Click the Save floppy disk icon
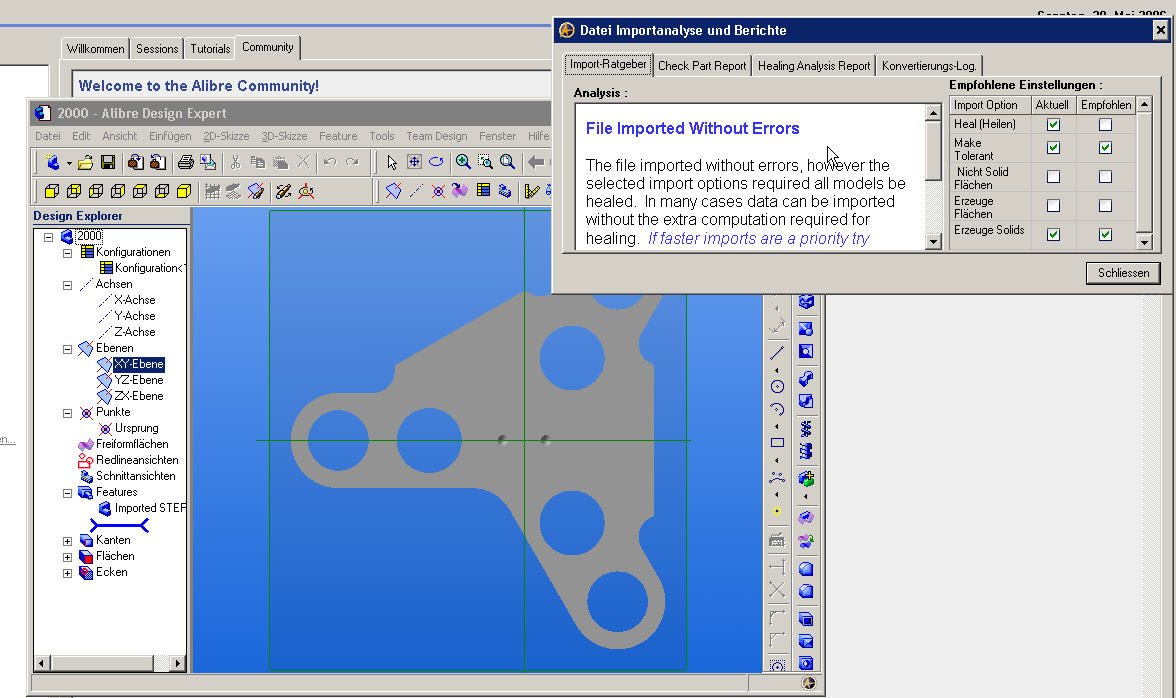The image size is (1176, 698). 108,162
